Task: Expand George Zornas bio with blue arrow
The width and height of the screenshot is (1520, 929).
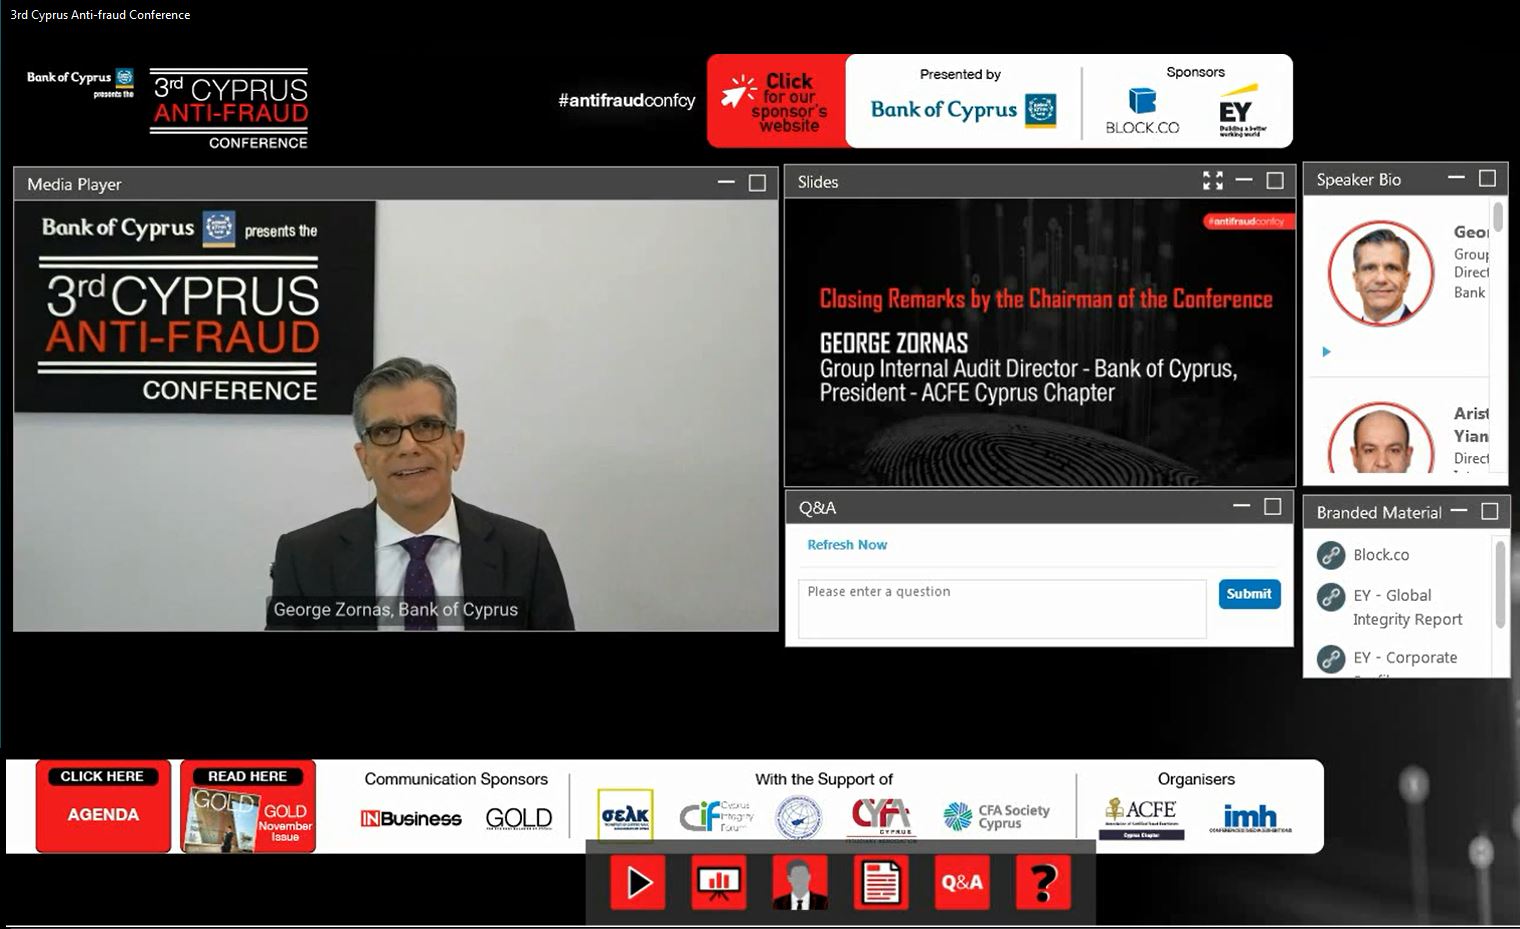Action: pyautogui.click(x=1326, y=352)
